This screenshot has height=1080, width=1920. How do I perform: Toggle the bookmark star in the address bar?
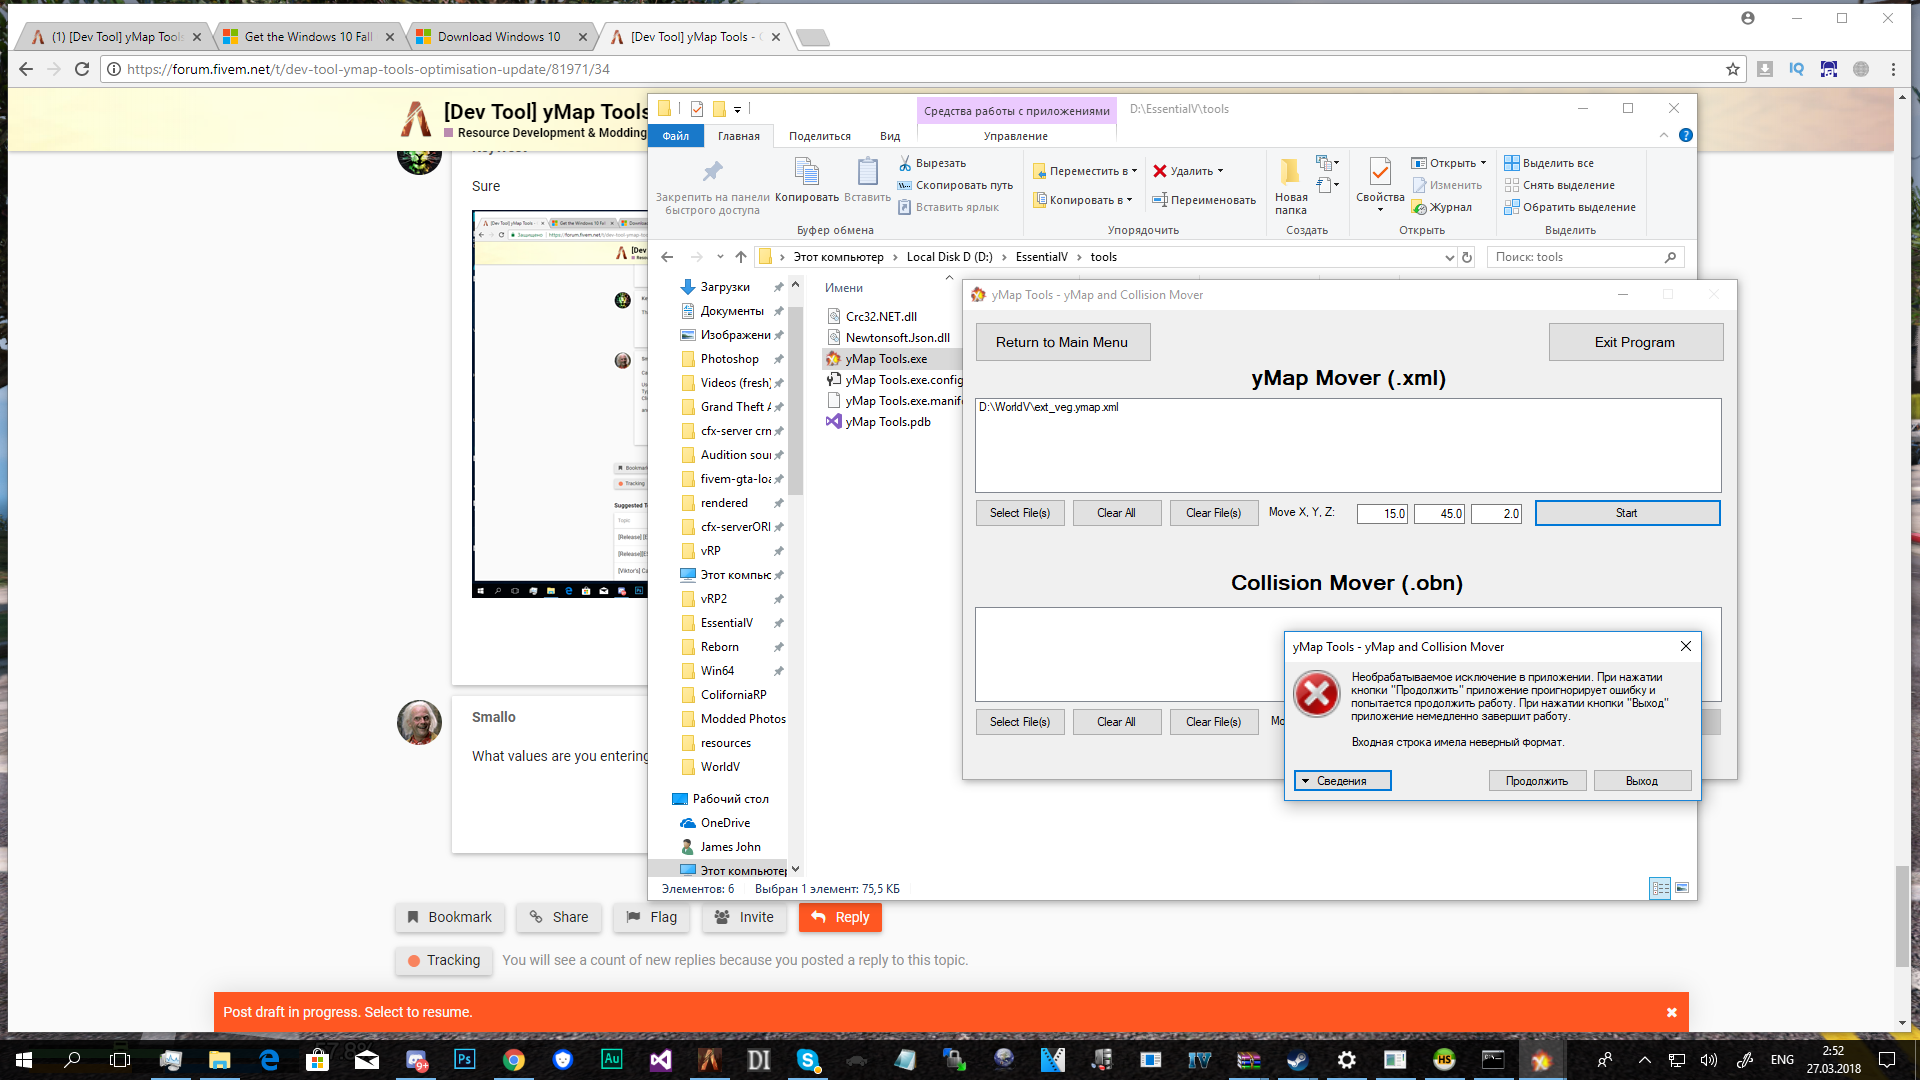pos(1731,69)
